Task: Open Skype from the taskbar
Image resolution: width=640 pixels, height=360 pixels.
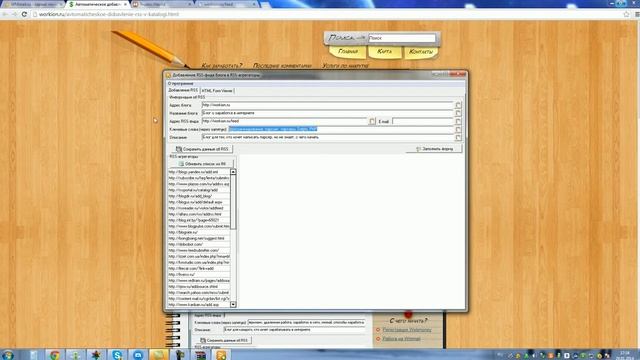Action: (117, 355)
